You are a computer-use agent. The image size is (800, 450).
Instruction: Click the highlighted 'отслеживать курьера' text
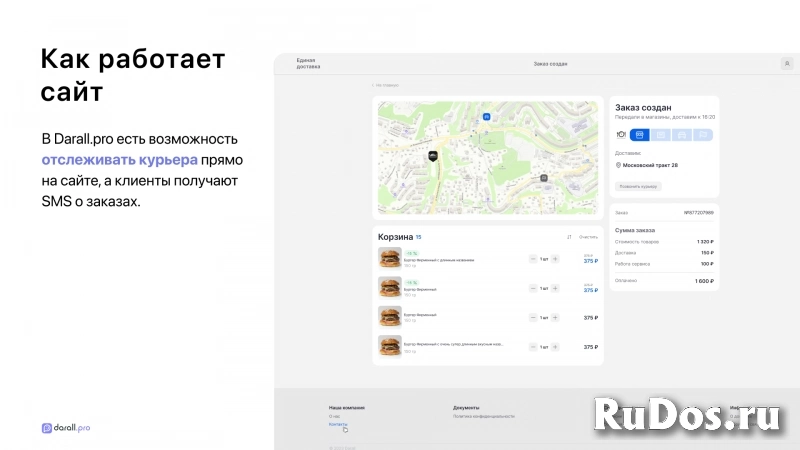119,160
